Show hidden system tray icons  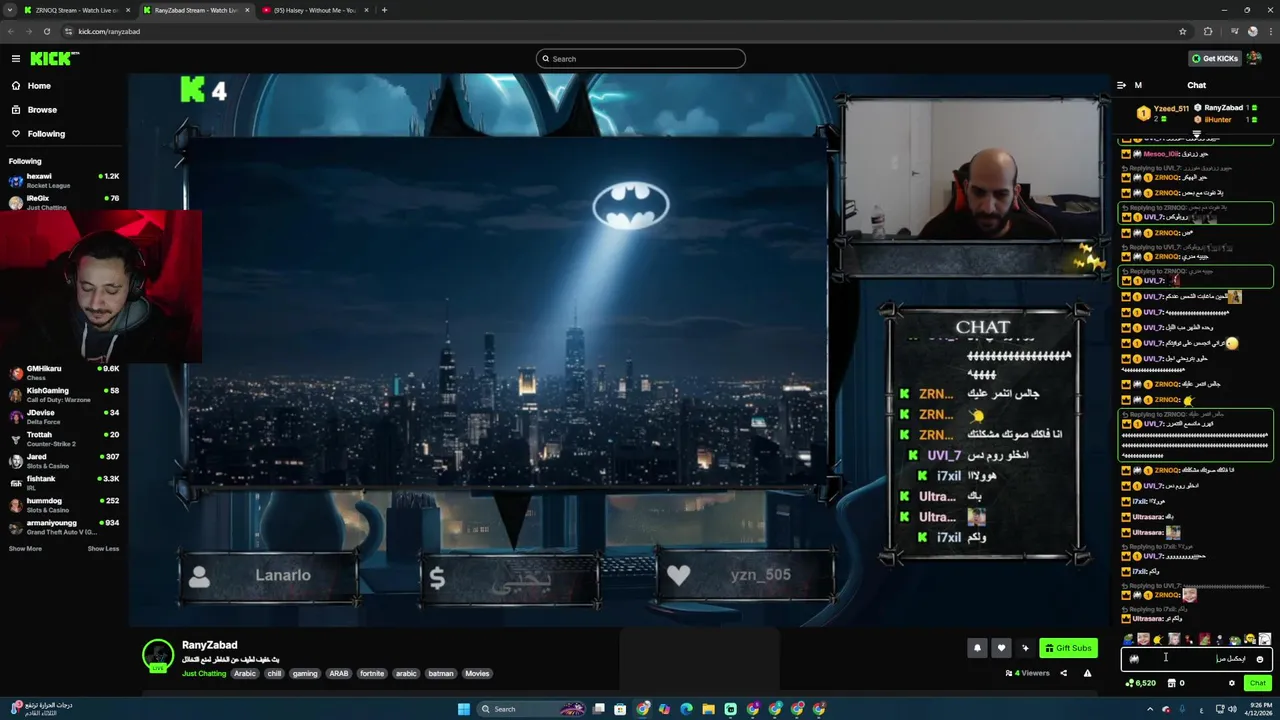pyautogui.click(x=1150, y=709)
